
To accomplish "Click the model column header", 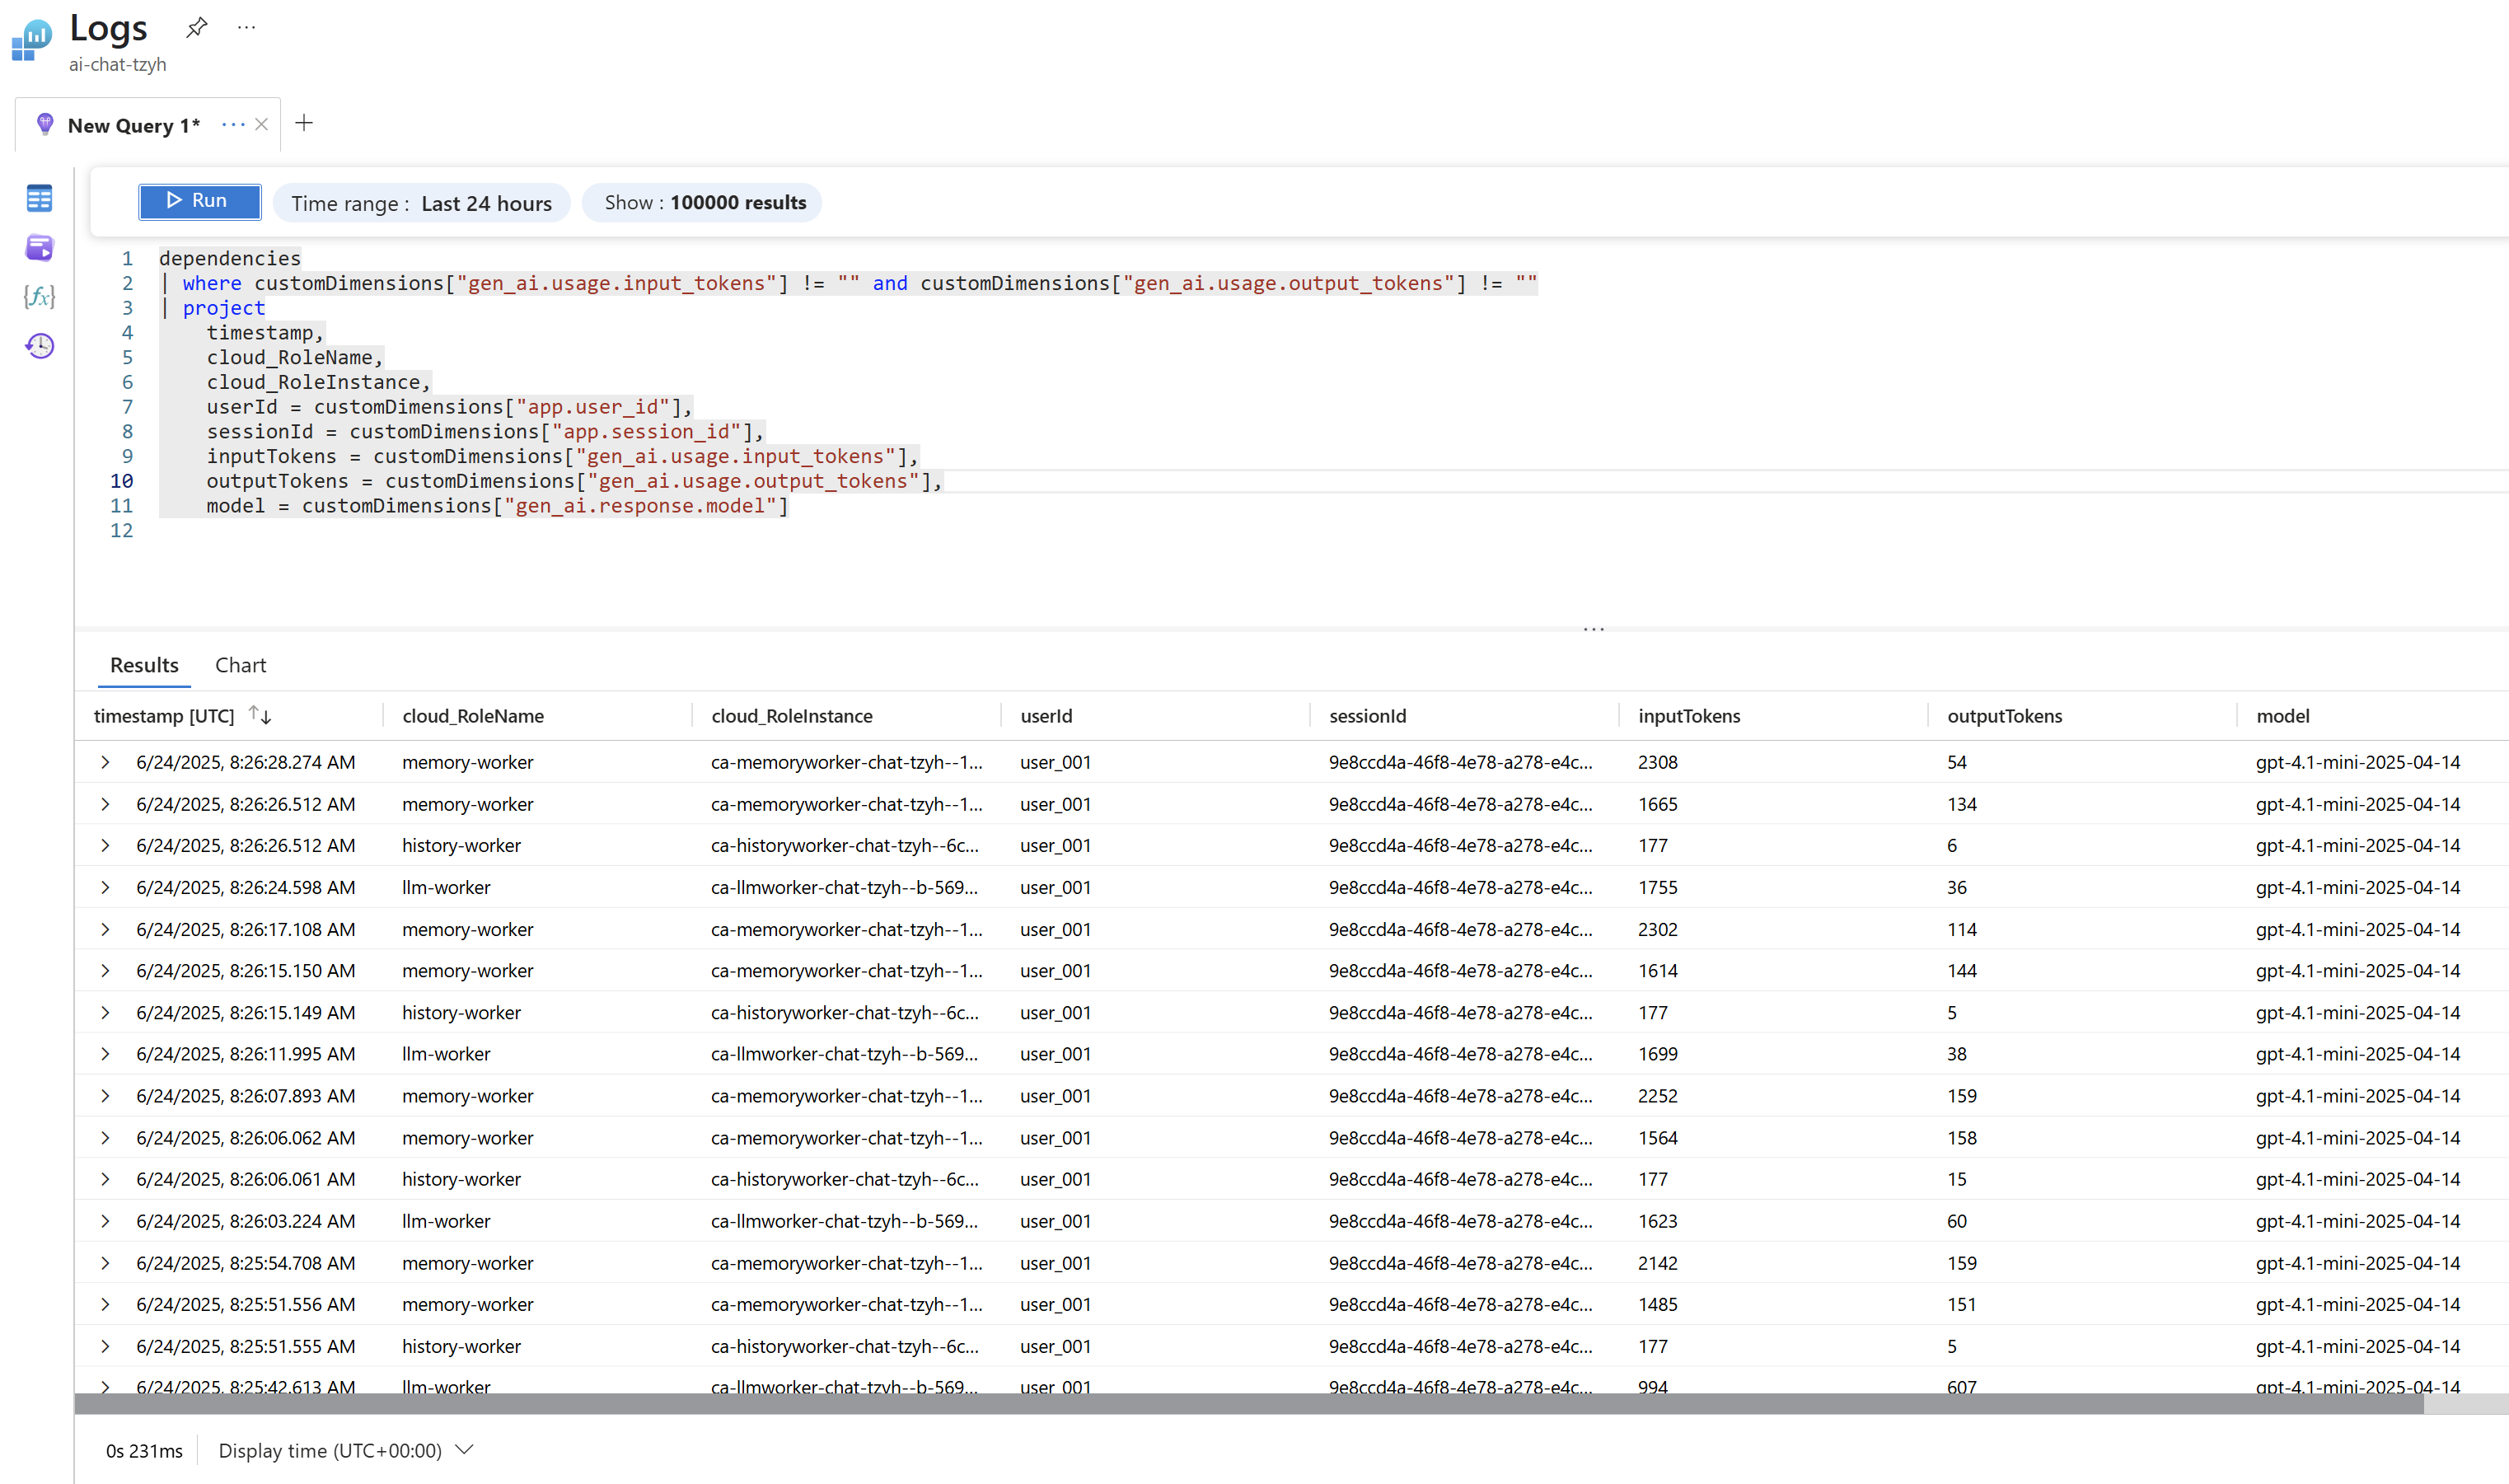I will click(x=2282, y=716).
